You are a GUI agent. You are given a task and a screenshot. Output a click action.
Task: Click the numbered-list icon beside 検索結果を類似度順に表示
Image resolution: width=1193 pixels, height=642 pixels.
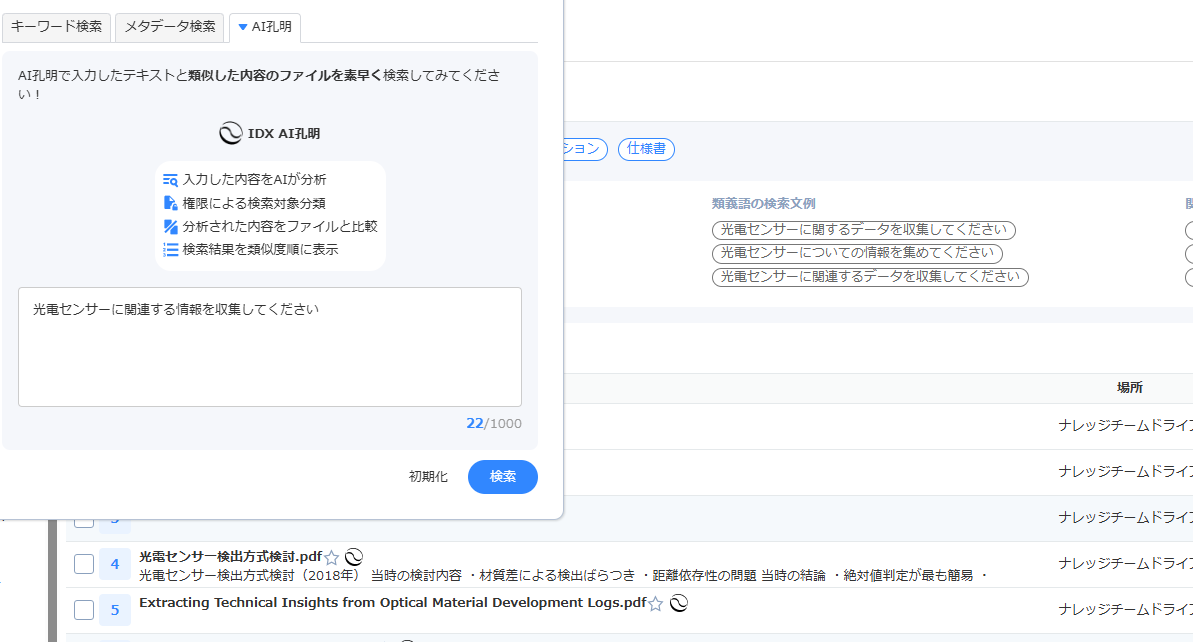pos(170,249)
